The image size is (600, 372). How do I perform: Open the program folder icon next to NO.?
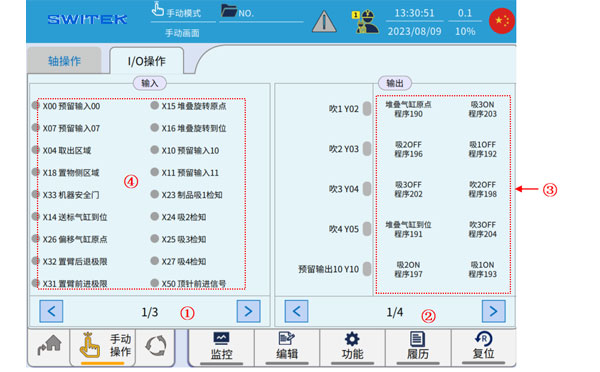(x=229, y=10)
